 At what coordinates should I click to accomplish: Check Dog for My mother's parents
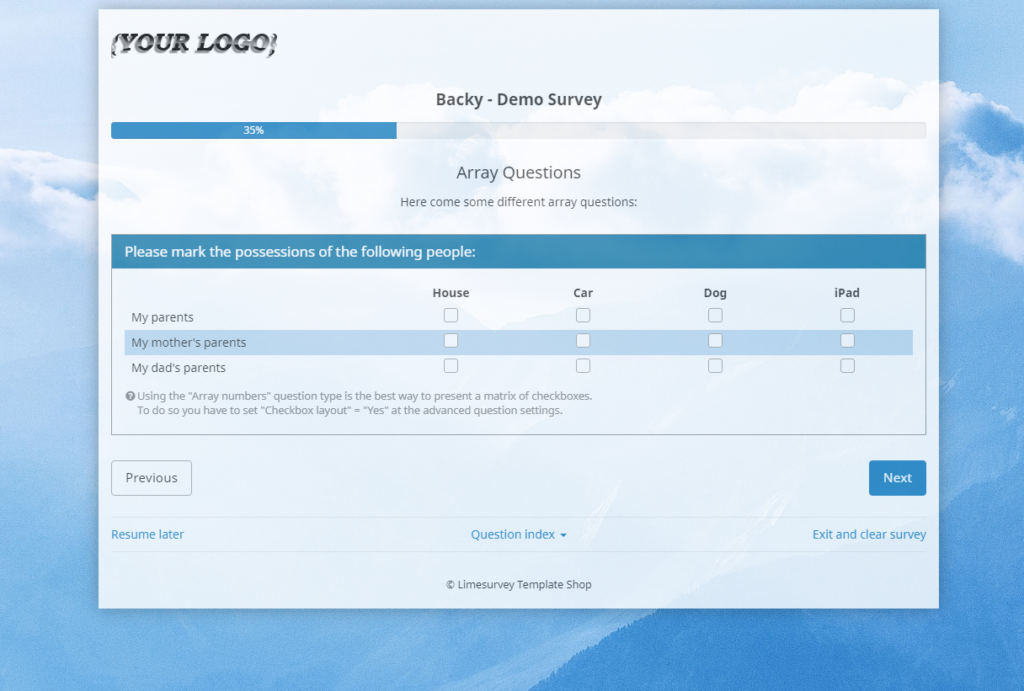pos(715,340)
